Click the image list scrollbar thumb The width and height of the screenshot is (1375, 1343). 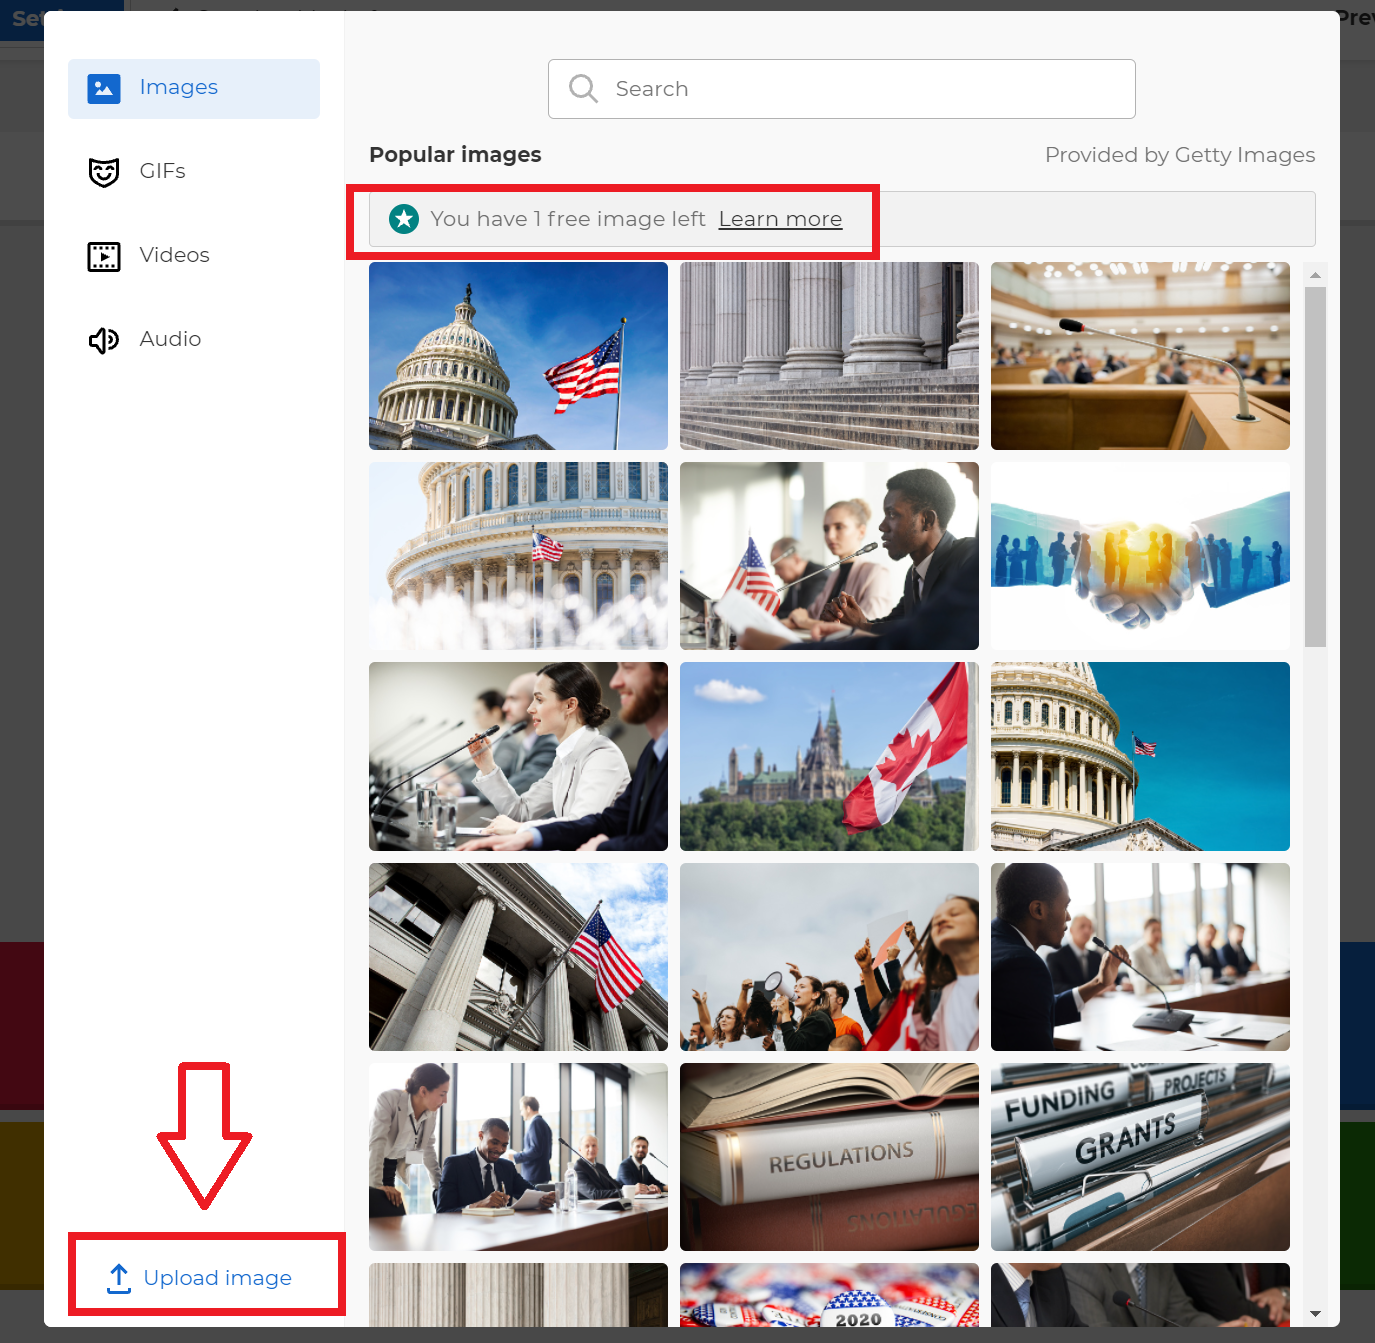1315,467
